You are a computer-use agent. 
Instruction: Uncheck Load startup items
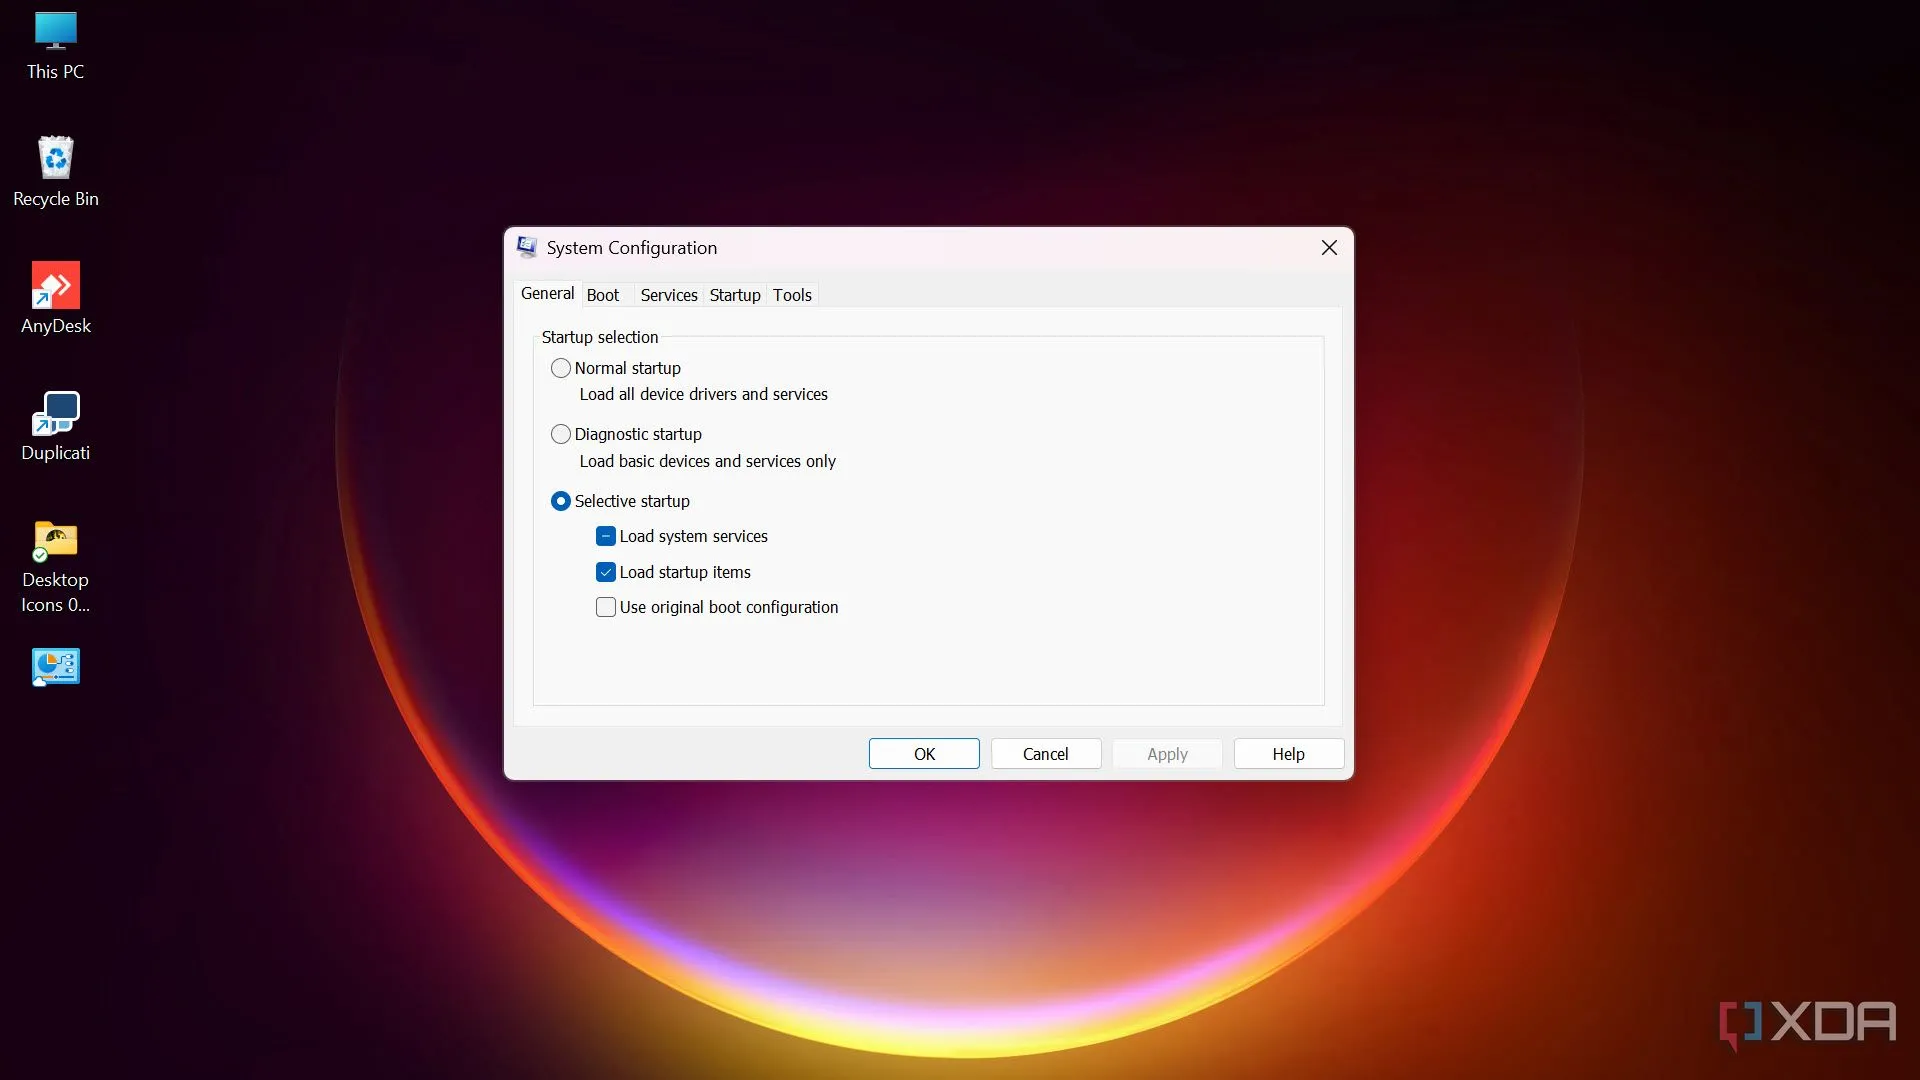pyautogui.click(x=606, y=572)
